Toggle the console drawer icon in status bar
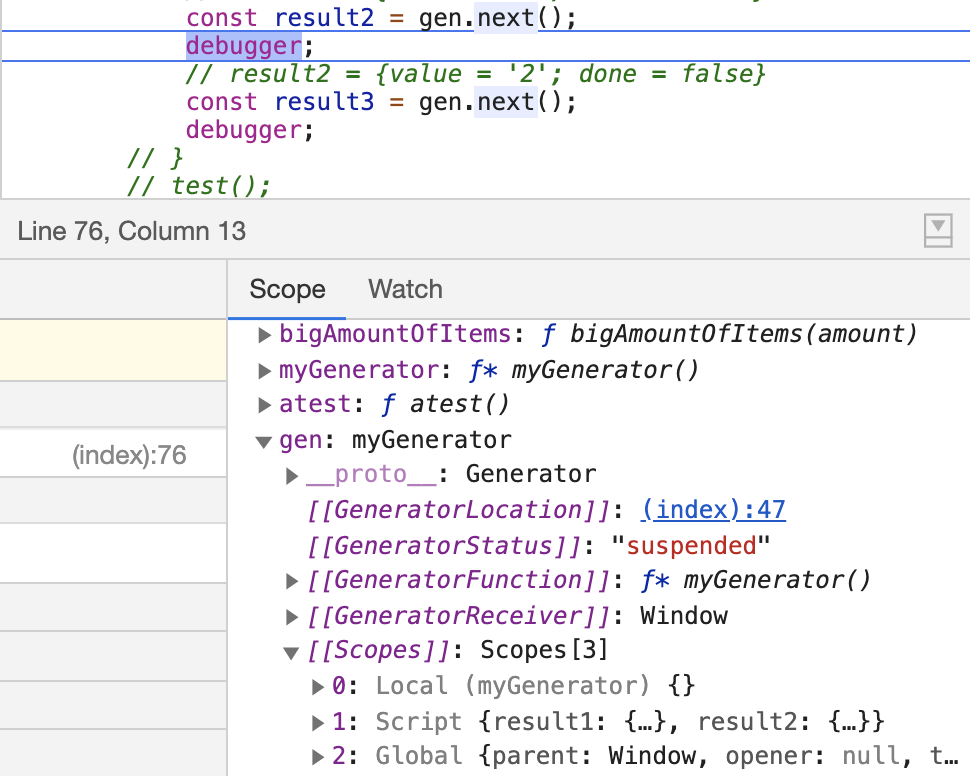Screen dimensions: 970x776 click(x=938, y=231)
